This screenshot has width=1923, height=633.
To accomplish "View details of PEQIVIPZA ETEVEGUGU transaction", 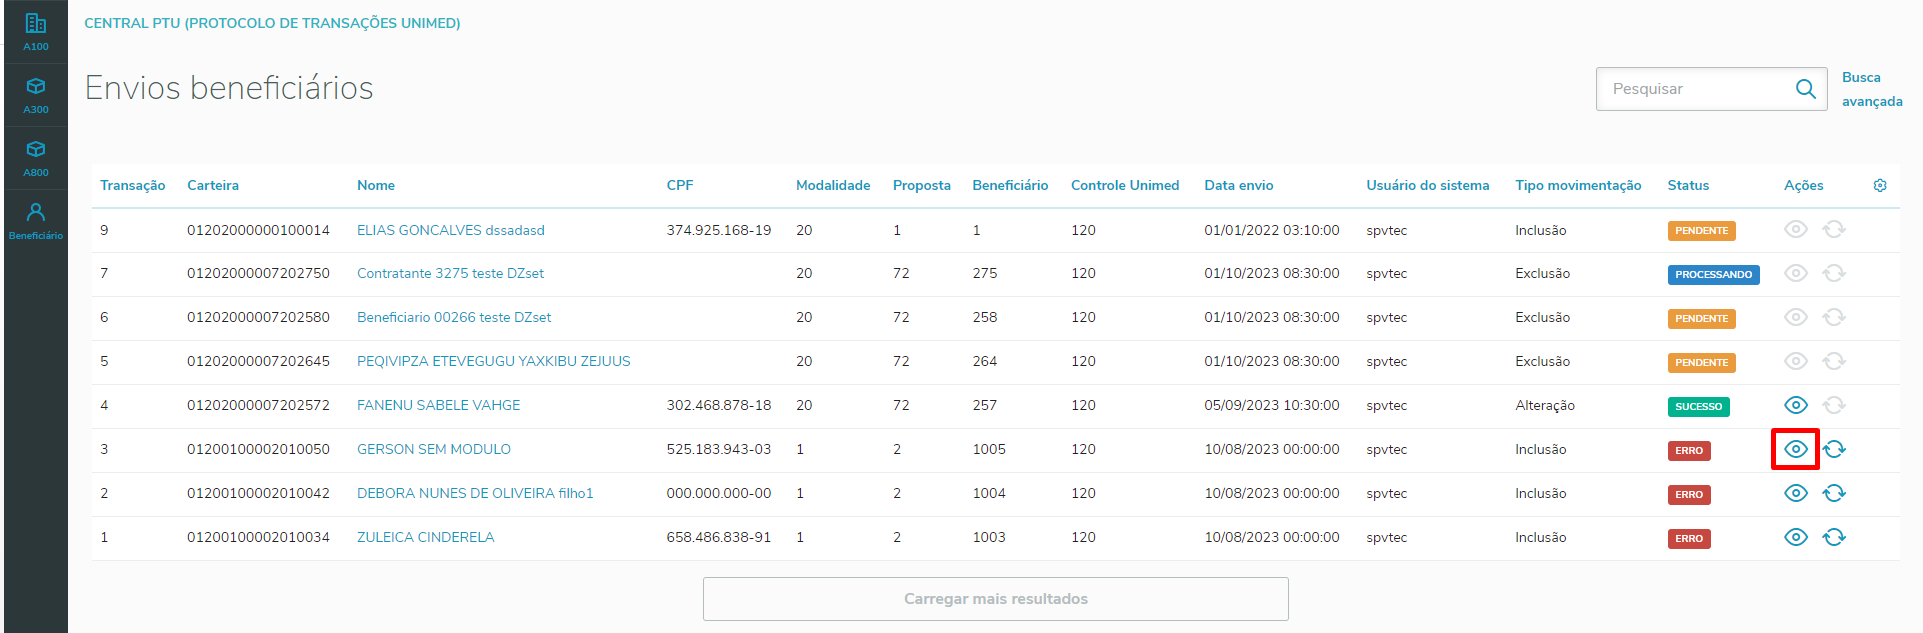I will pos(1796,361).
